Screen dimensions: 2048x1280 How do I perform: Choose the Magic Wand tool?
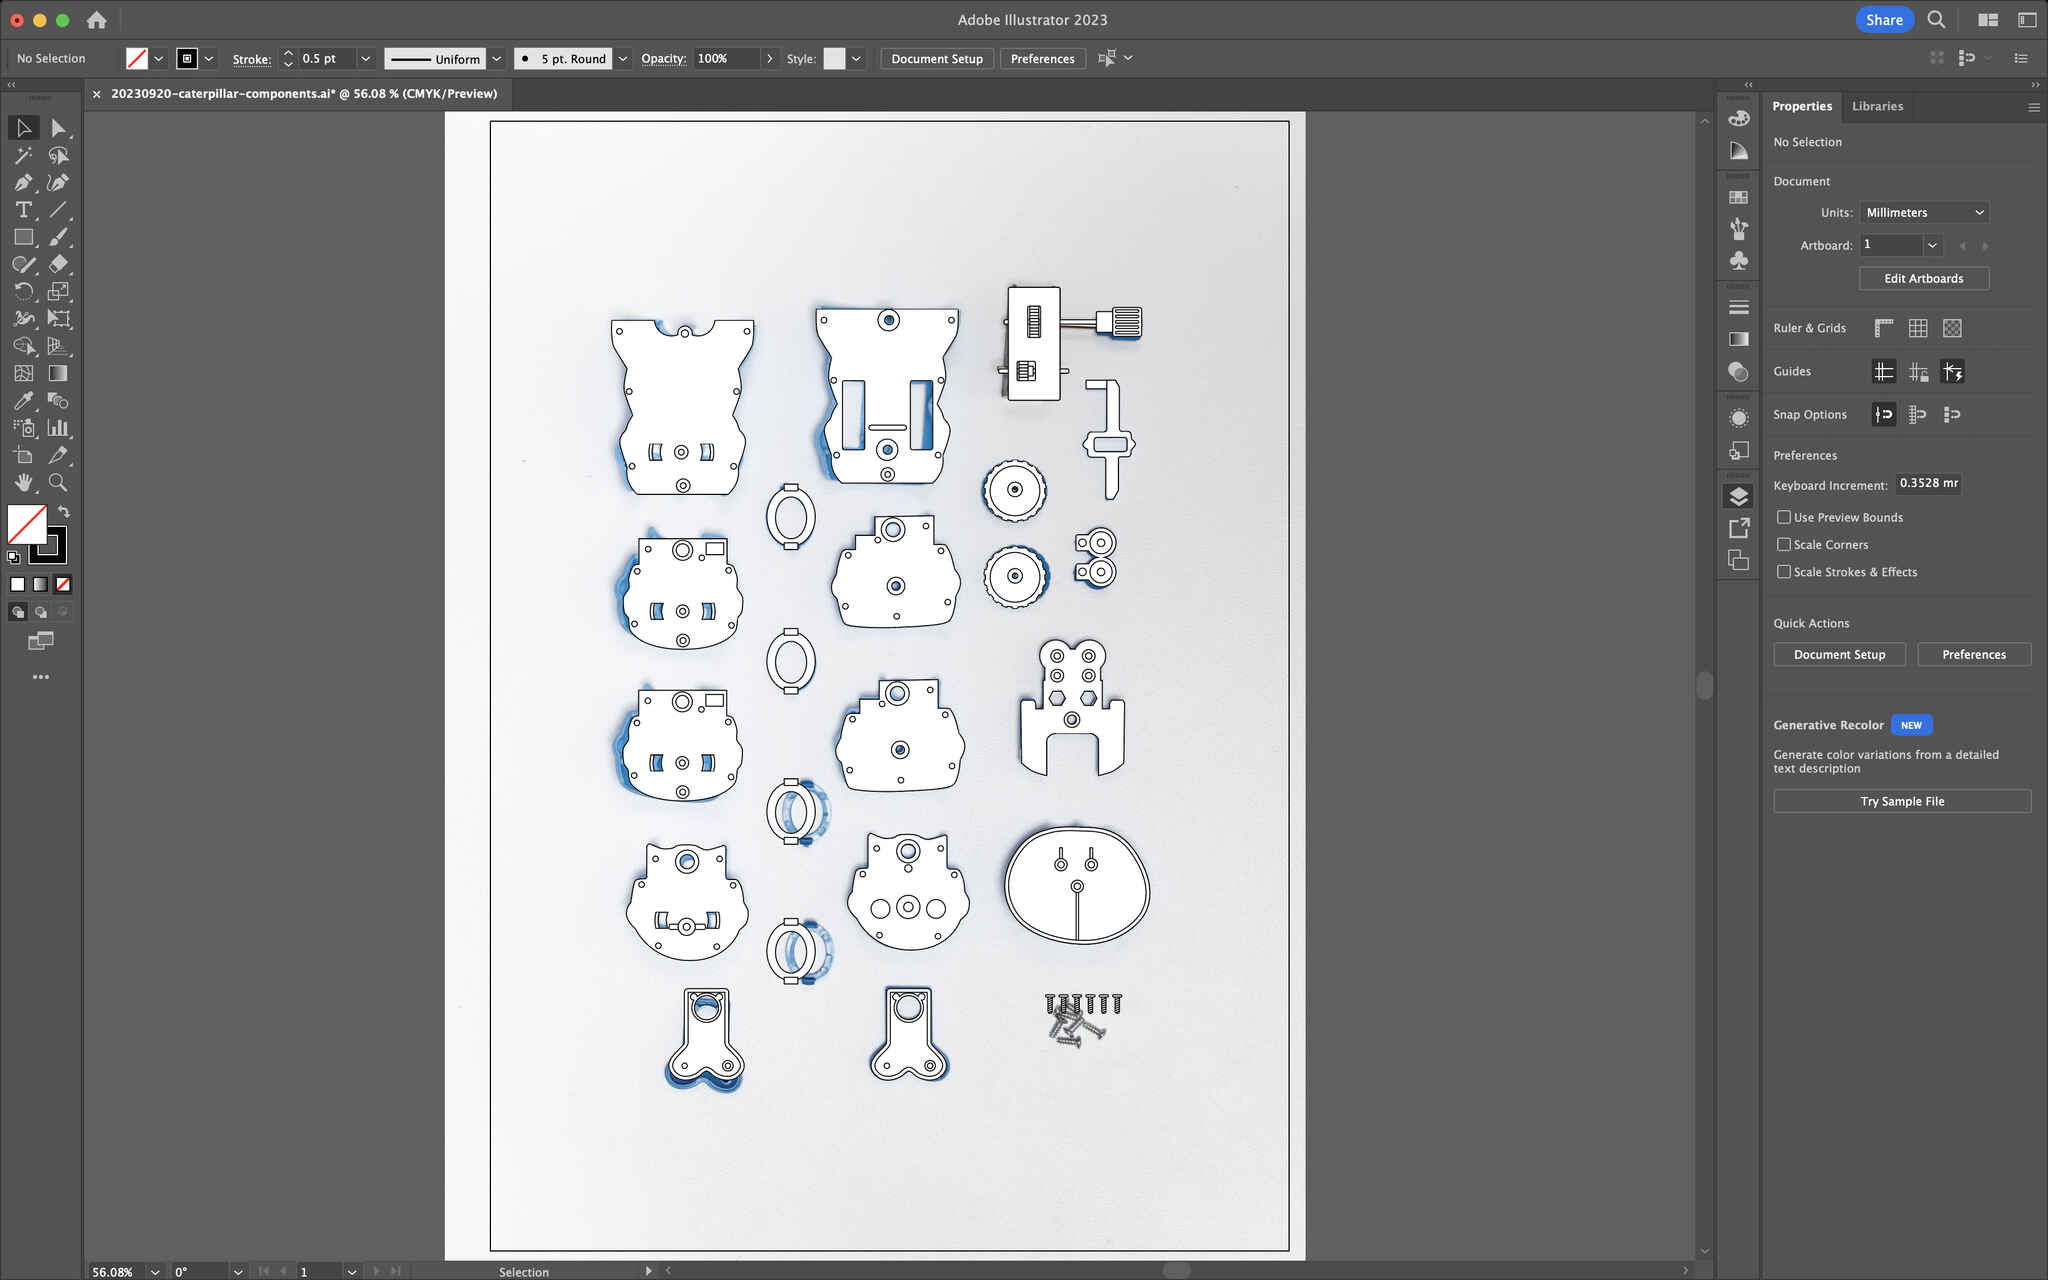tap(23, 155)
